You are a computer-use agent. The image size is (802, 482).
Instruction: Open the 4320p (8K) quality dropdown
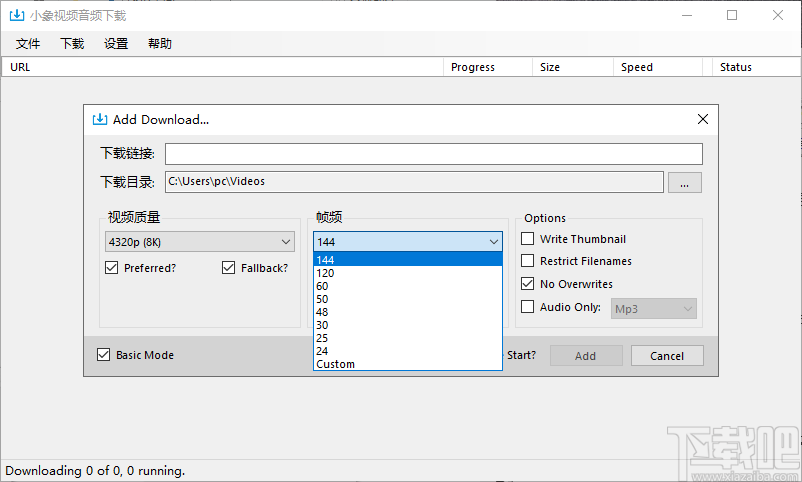click(x=200, y=242)
